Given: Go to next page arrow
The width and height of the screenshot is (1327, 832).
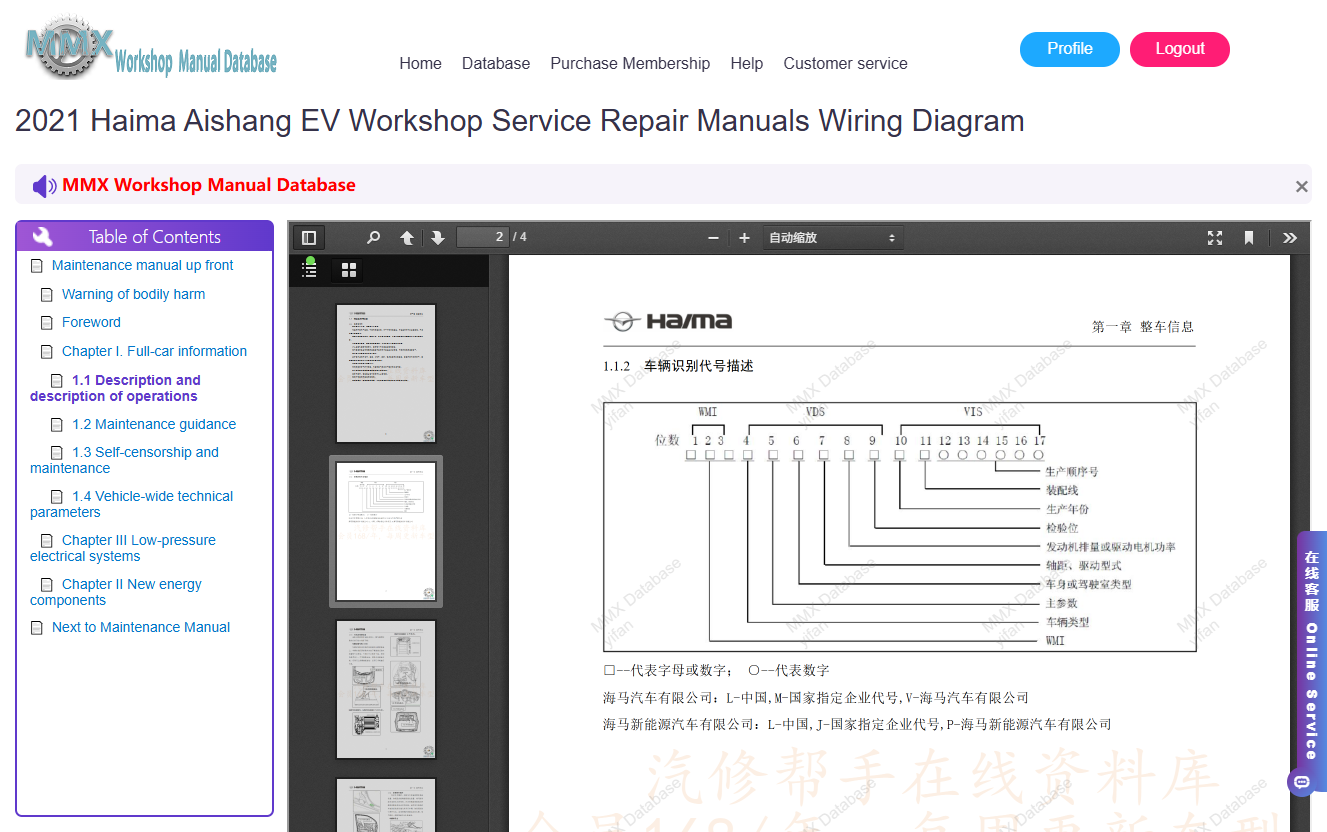Looking at the screenshot, I should [437, 238].
